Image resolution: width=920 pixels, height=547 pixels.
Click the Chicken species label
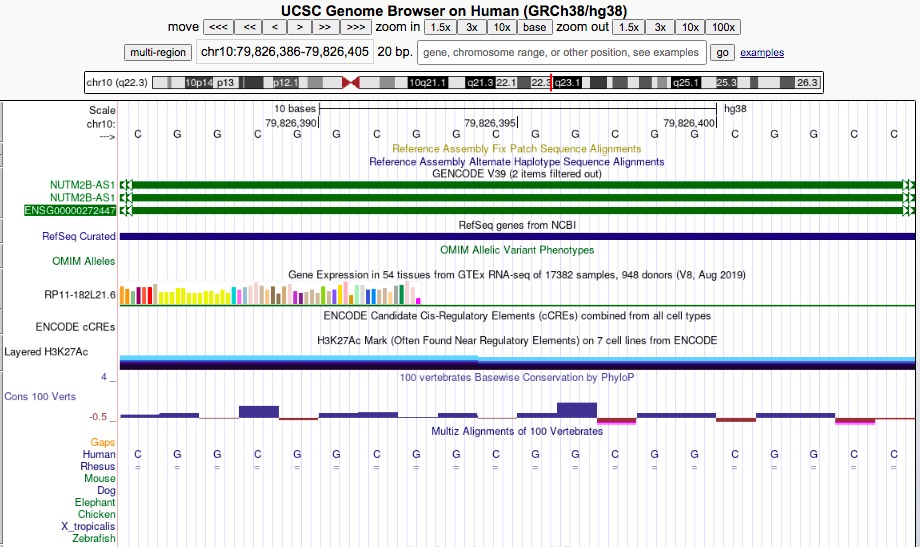point(96,514)
